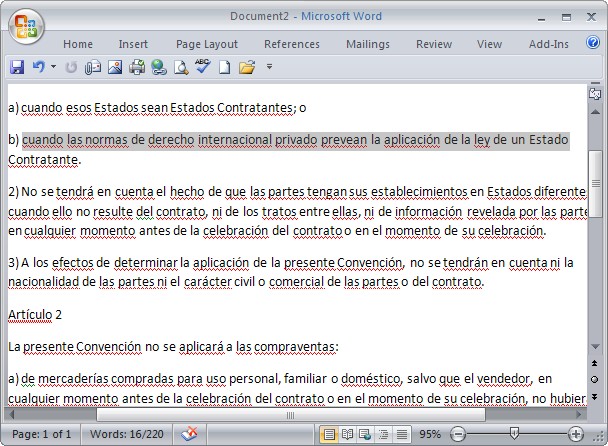Click the Page: 1 of 1 status indicator
Viewport: 608px width, 446px height.
(41, 434)
